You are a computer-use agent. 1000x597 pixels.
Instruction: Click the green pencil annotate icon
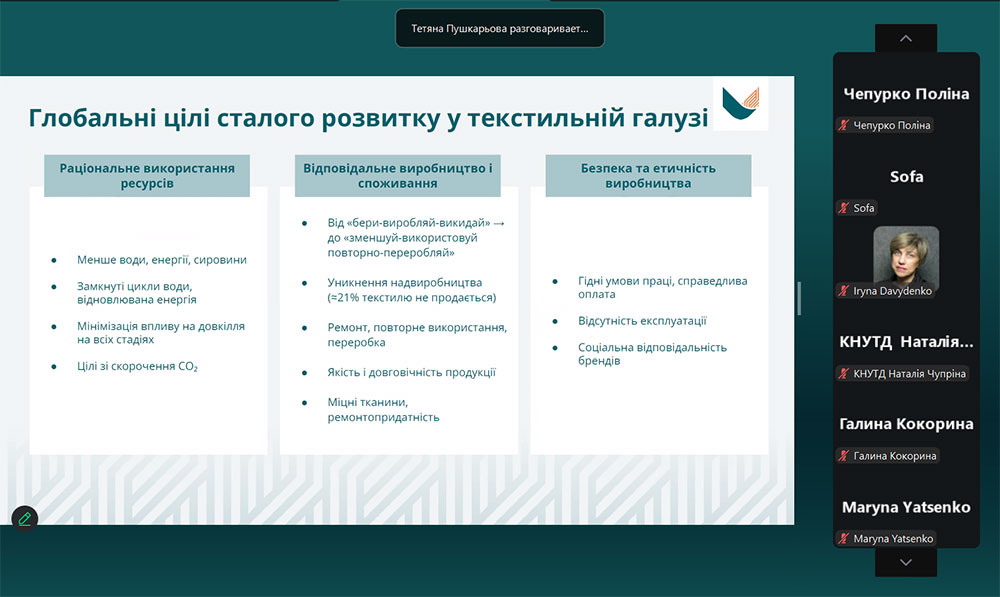coord(24,518)
